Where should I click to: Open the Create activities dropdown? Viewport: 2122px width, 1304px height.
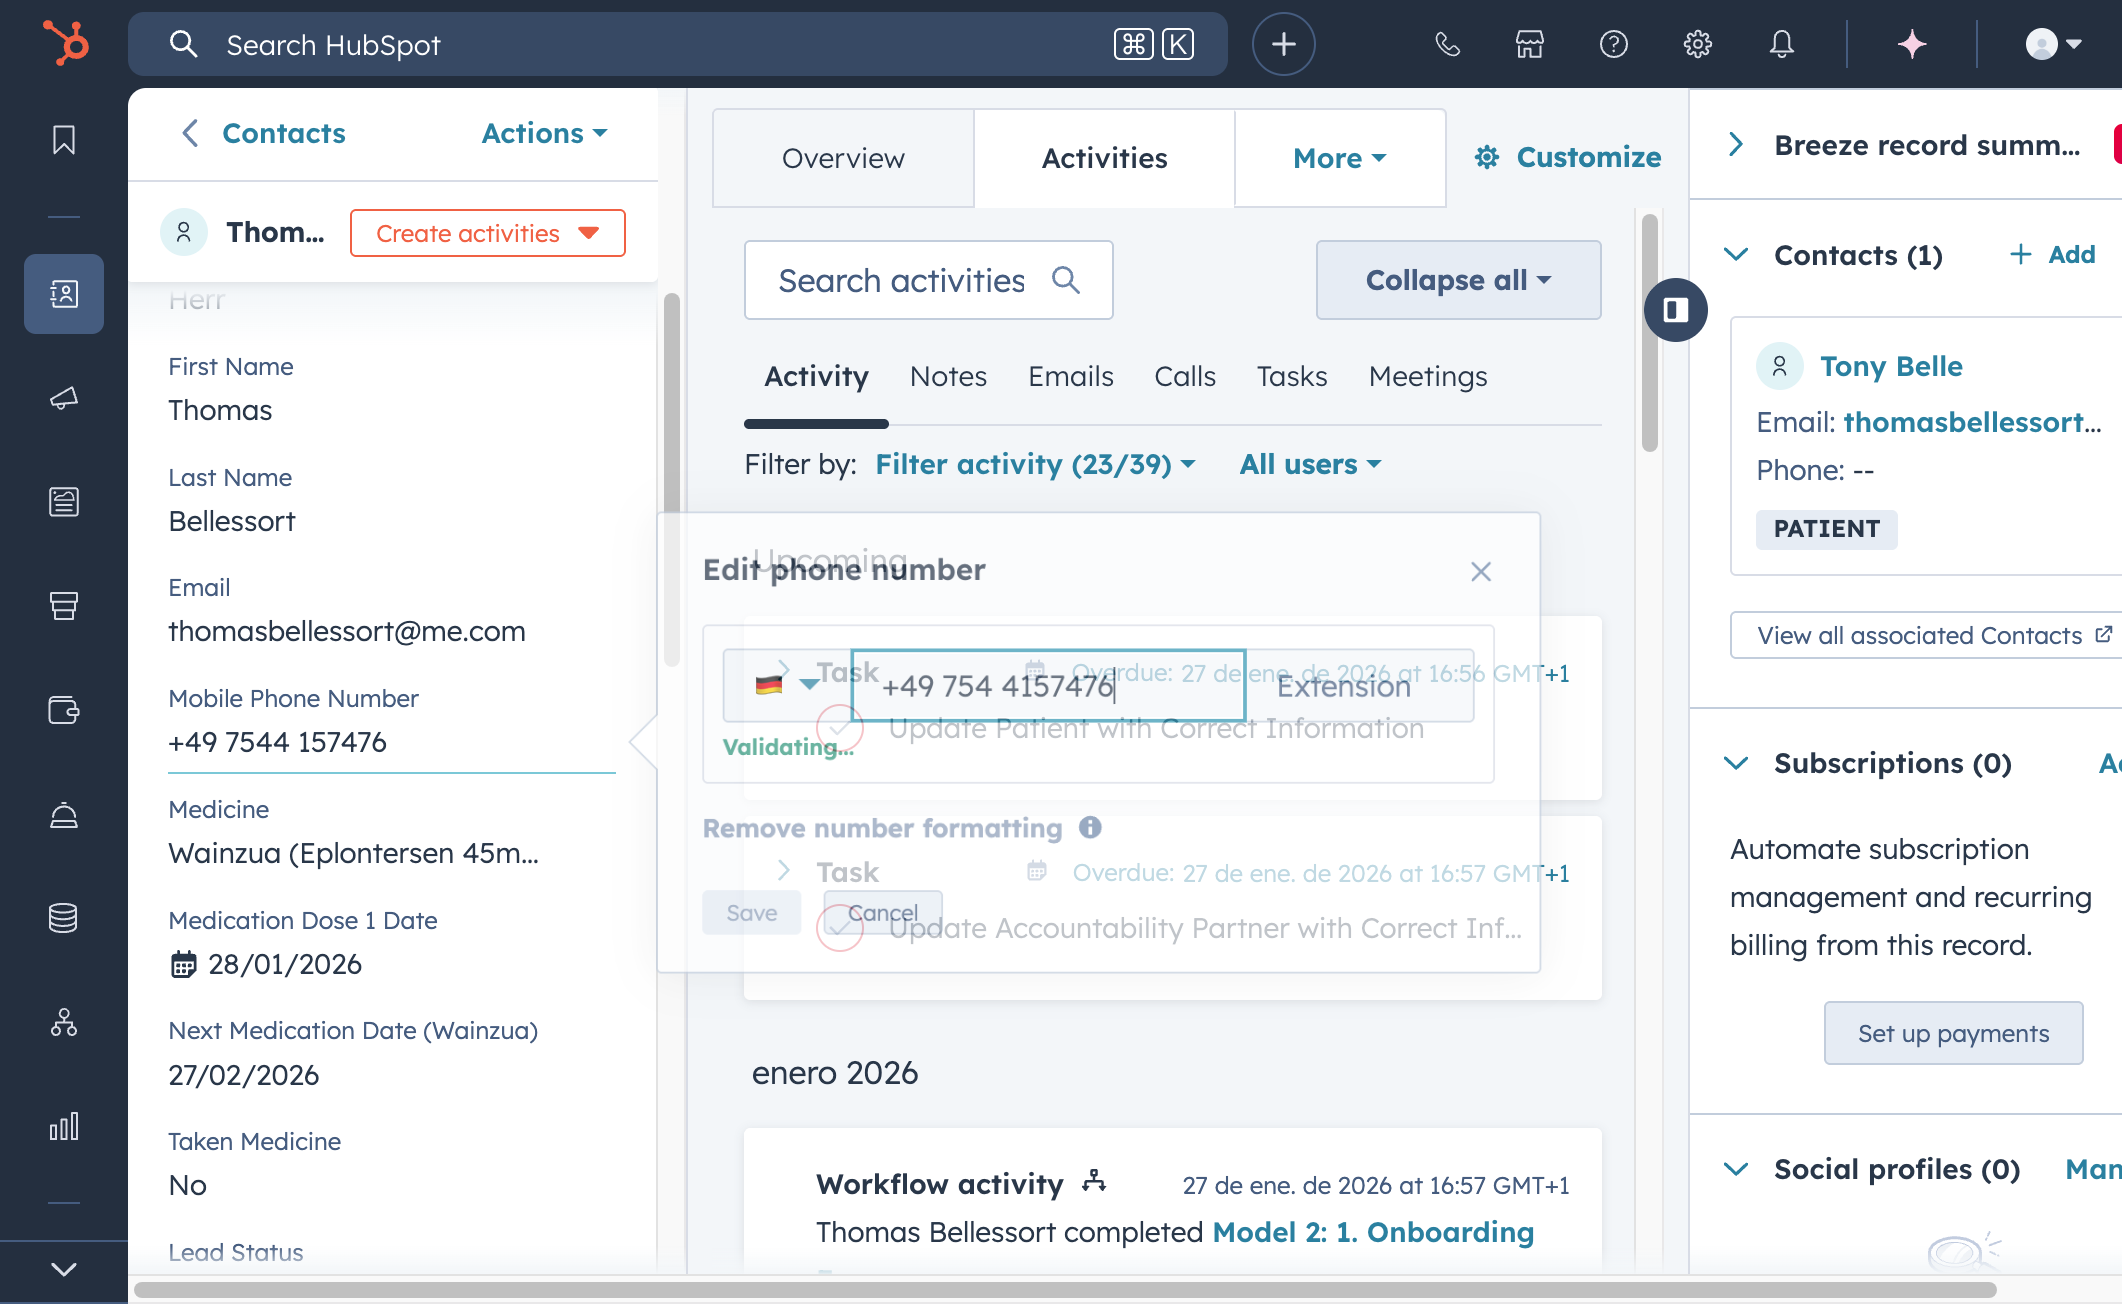(488, 233)
